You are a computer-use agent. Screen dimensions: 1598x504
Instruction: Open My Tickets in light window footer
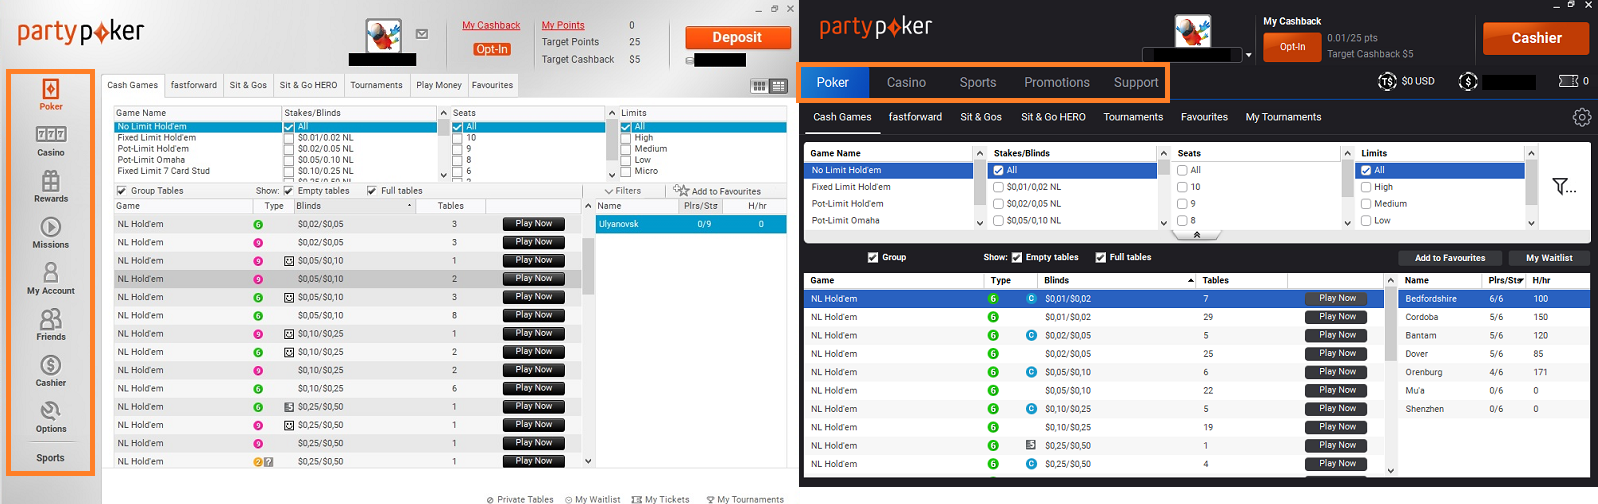point(660,499)
